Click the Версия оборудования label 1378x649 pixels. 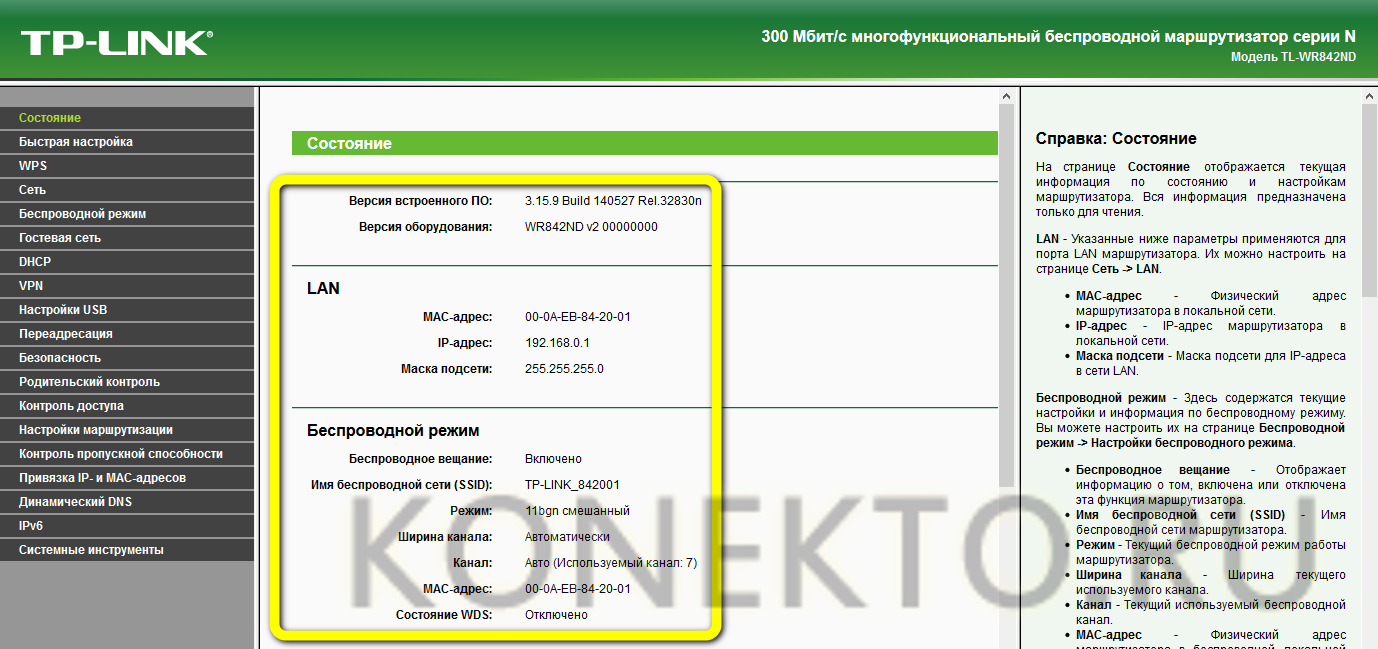pos(426,227)
